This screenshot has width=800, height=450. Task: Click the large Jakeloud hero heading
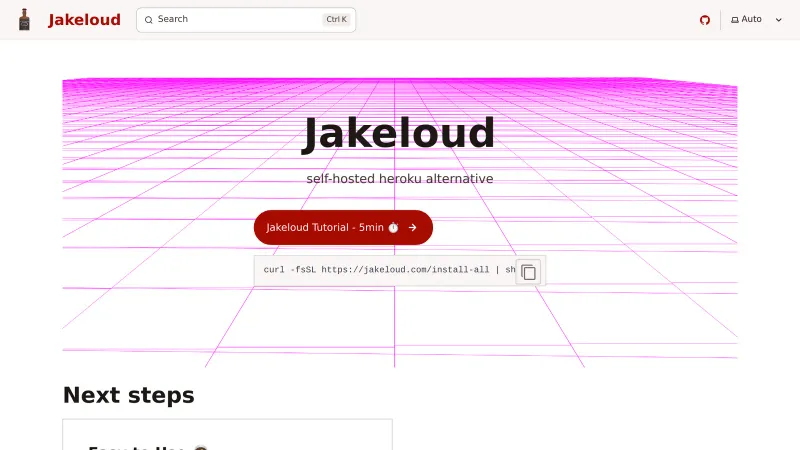click(x=399, y=134)
